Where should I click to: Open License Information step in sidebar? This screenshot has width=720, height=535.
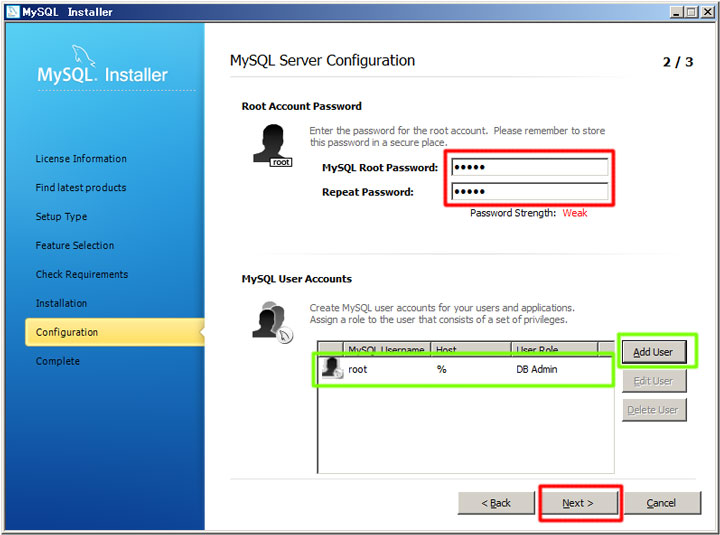[81, 159]
